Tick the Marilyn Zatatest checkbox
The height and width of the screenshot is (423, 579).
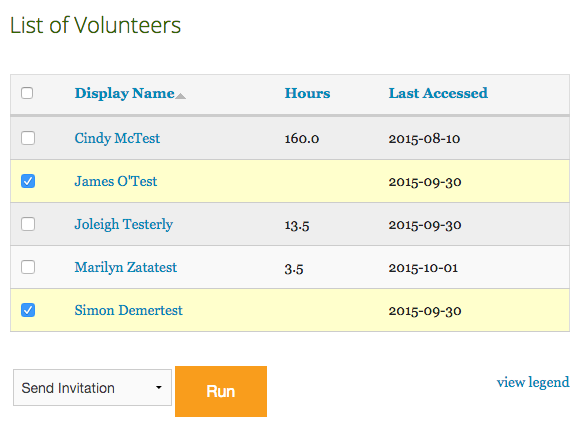click(28, 267)
